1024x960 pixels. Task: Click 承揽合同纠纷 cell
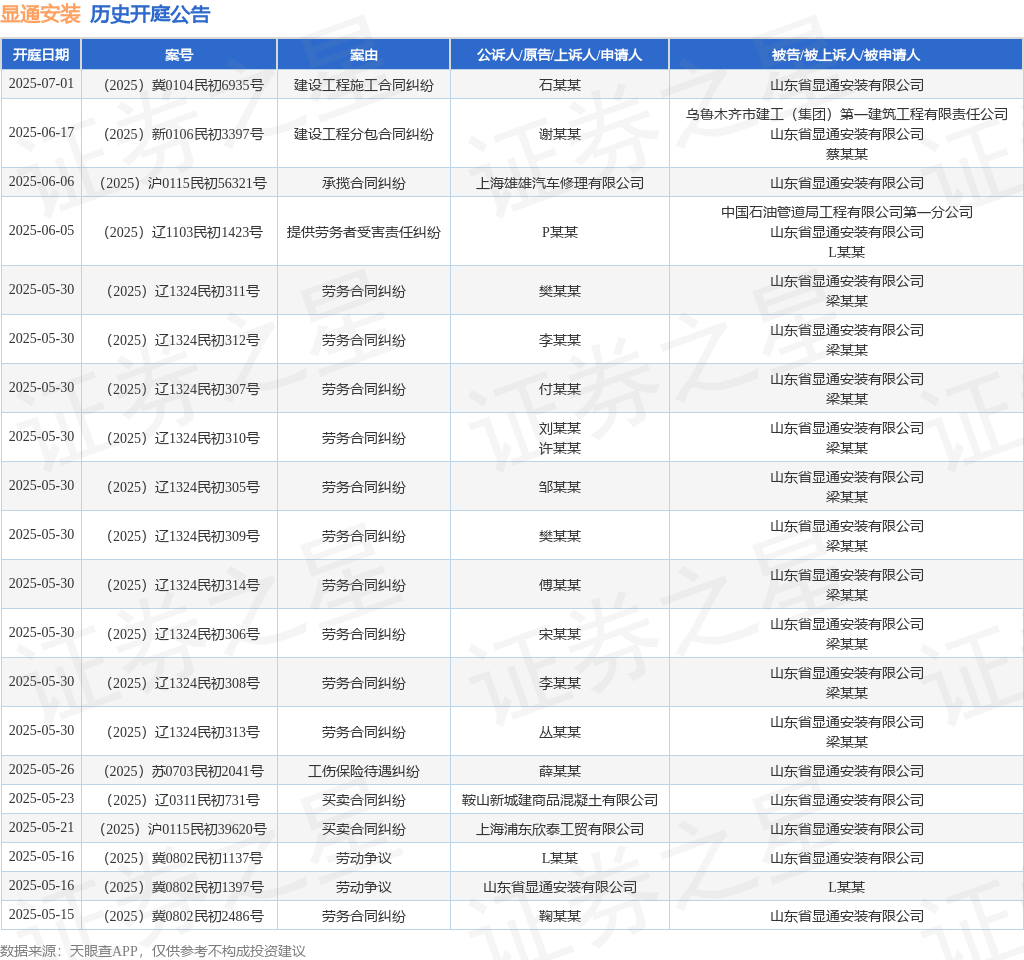364,183
